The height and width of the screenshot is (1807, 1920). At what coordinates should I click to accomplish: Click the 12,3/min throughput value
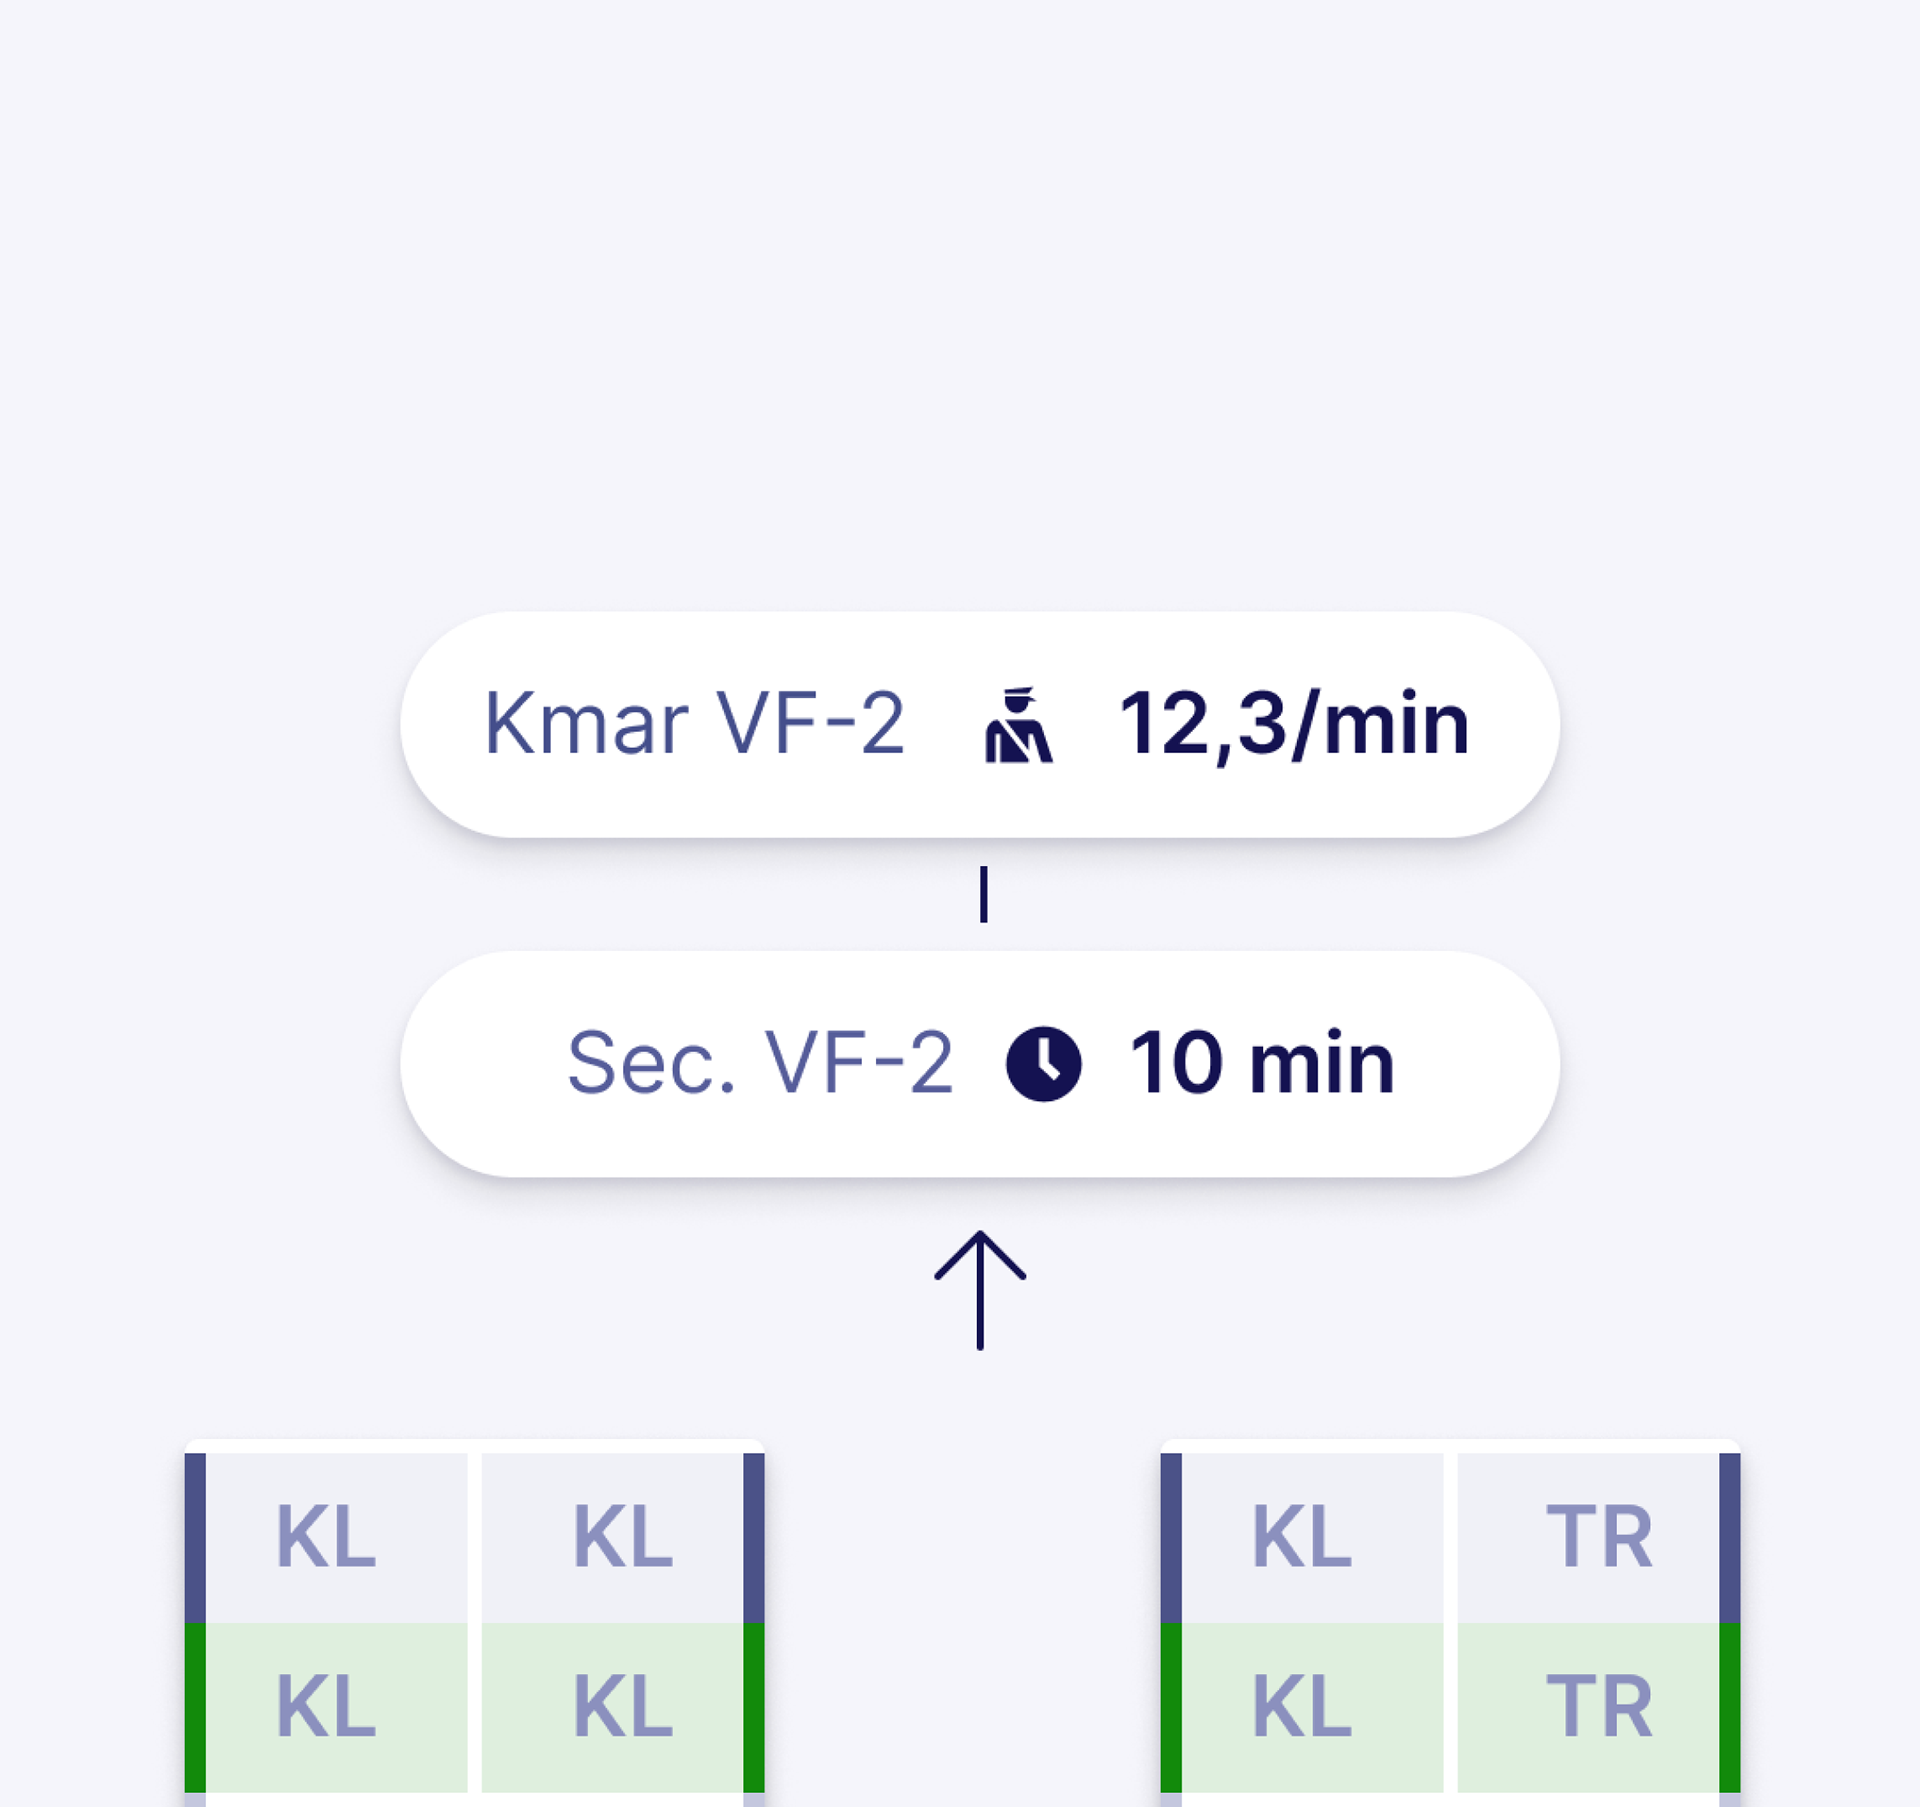(1293, 723)
